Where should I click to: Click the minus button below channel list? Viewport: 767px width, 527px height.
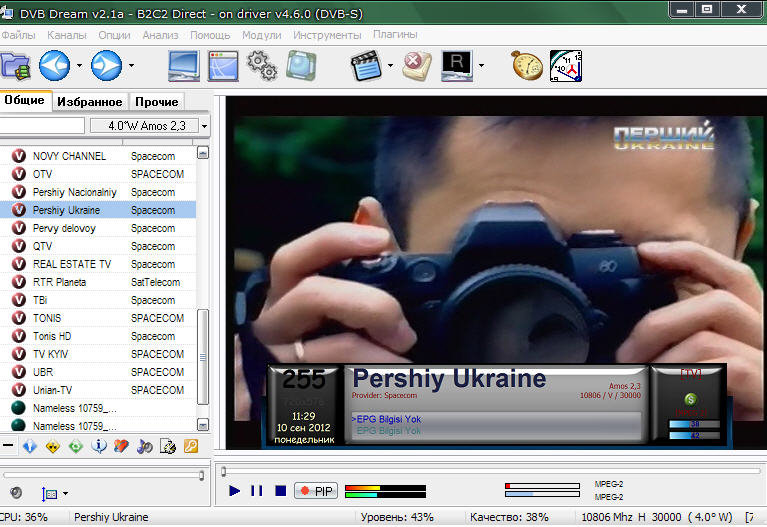pyautogui.click(x=7, y=445)
